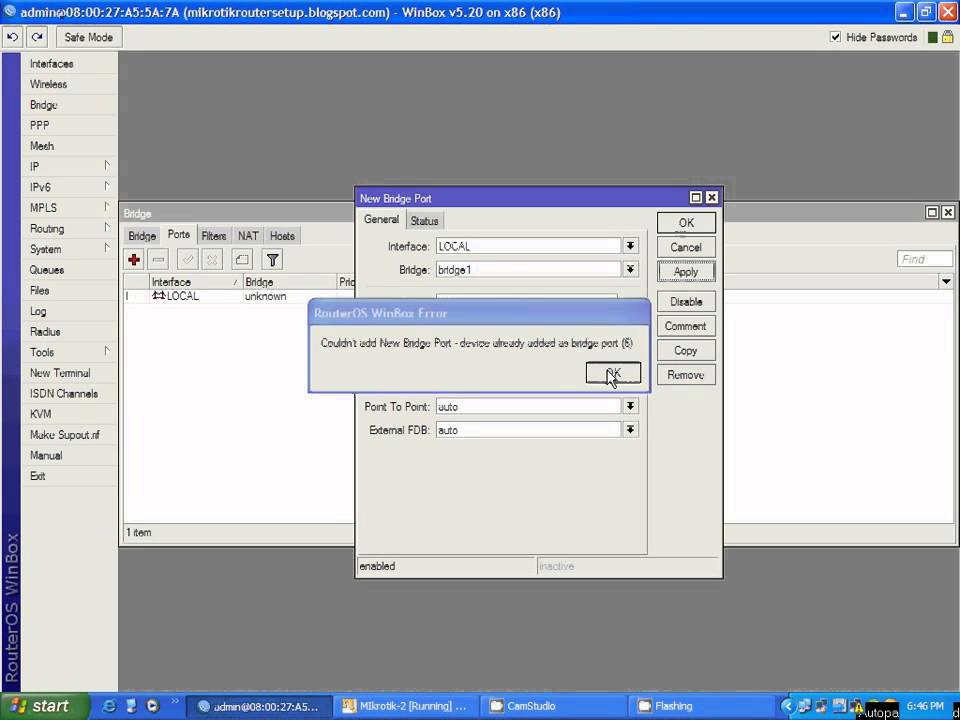
Task: Open the External FDB dropdown arrow
Action: pos(630,430)
